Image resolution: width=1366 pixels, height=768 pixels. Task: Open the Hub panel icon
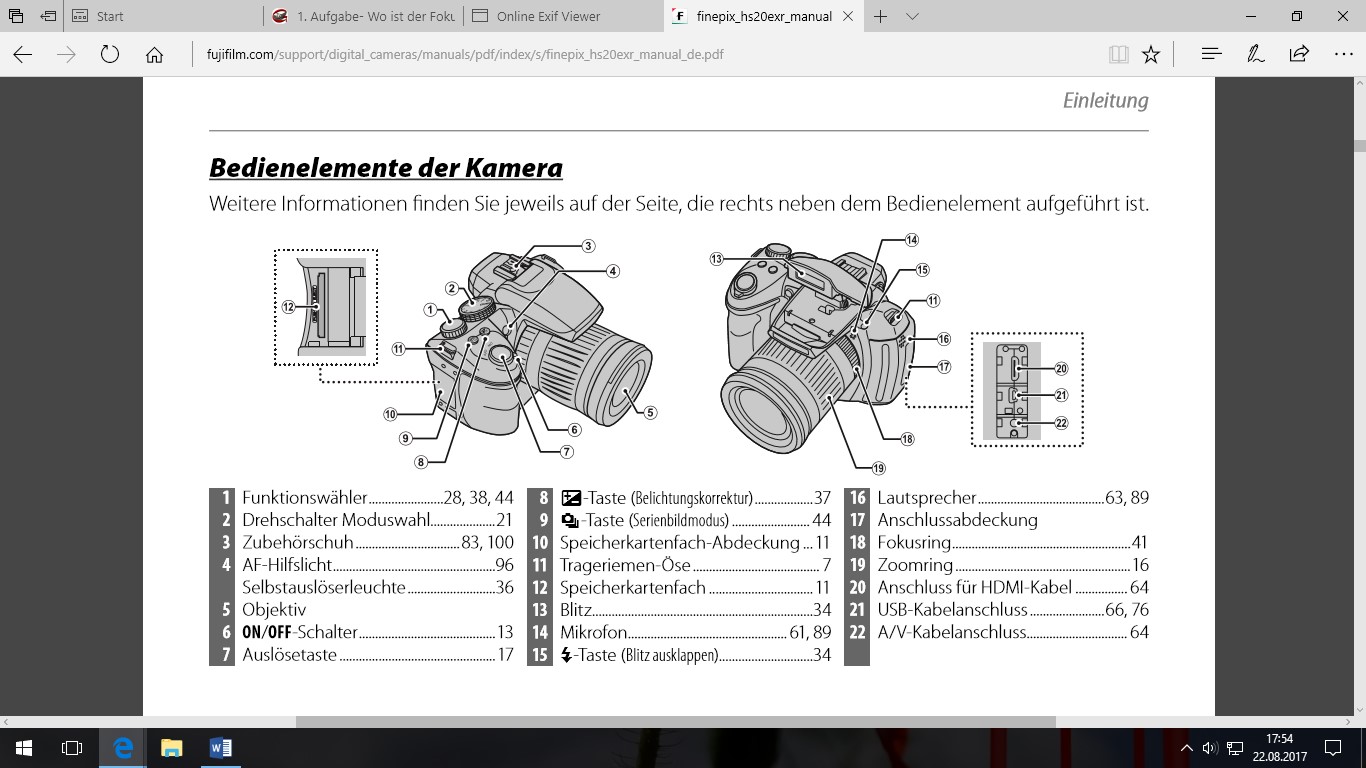click(x=1211, y=54)
